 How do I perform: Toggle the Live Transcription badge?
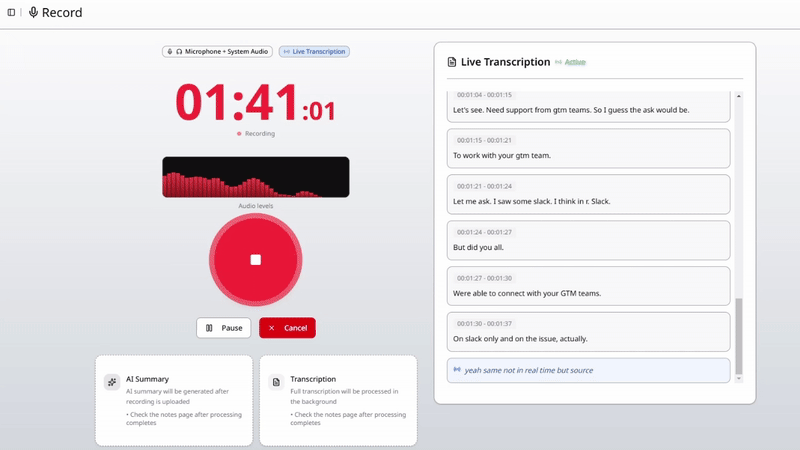pos(314,51)
